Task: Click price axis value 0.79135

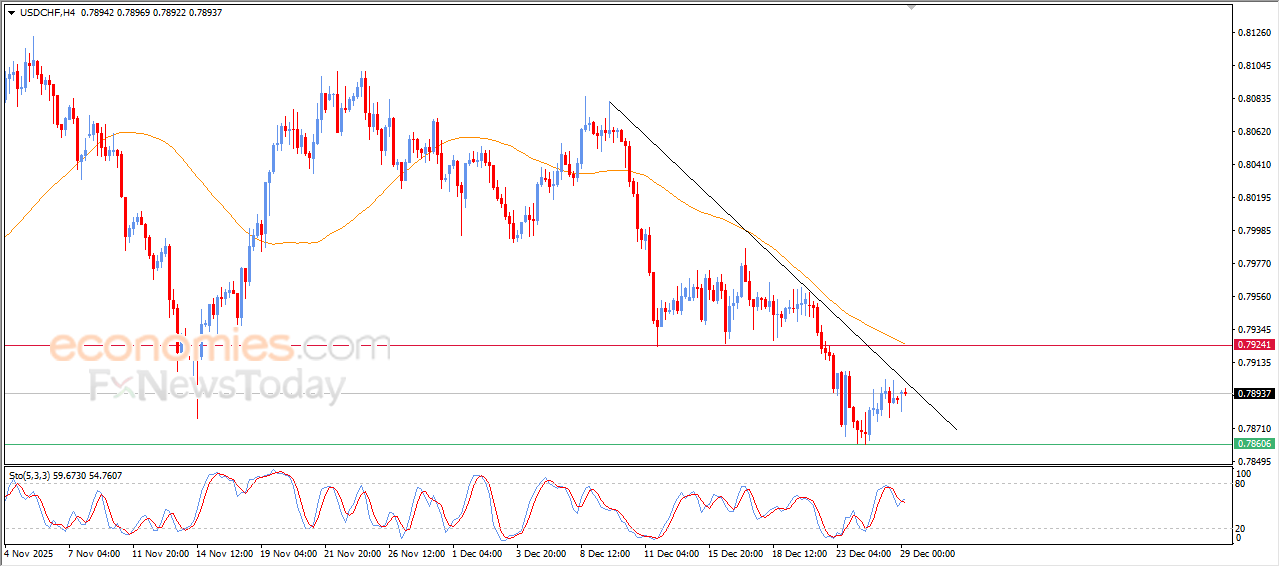Action: point(1256,363)
